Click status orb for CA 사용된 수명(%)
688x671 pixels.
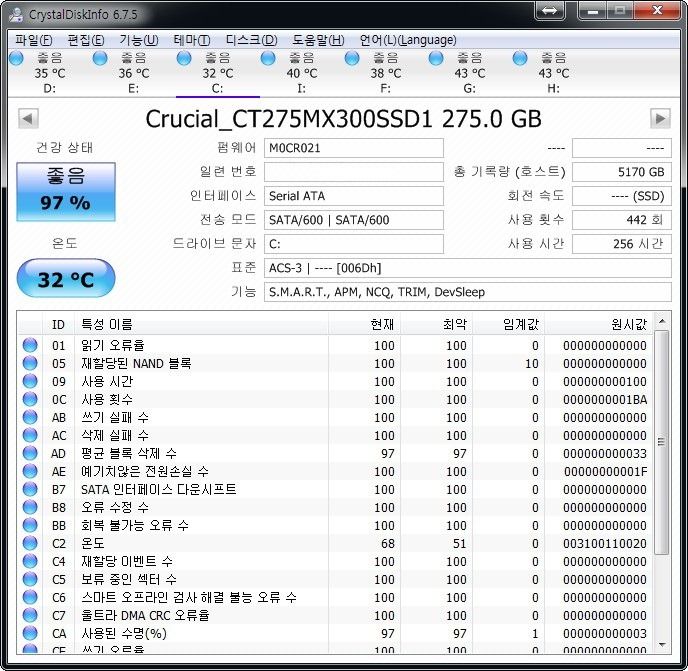(30, 633)
